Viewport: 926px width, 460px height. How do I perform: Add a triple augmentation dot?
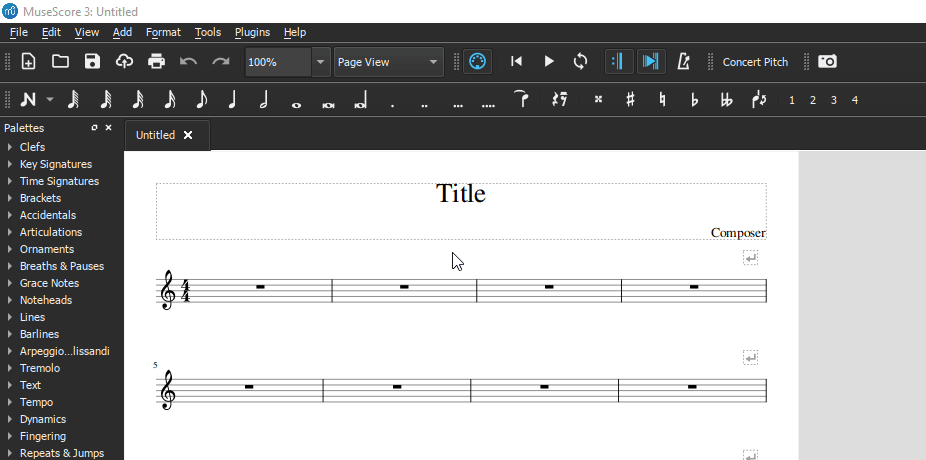point(458,106)
